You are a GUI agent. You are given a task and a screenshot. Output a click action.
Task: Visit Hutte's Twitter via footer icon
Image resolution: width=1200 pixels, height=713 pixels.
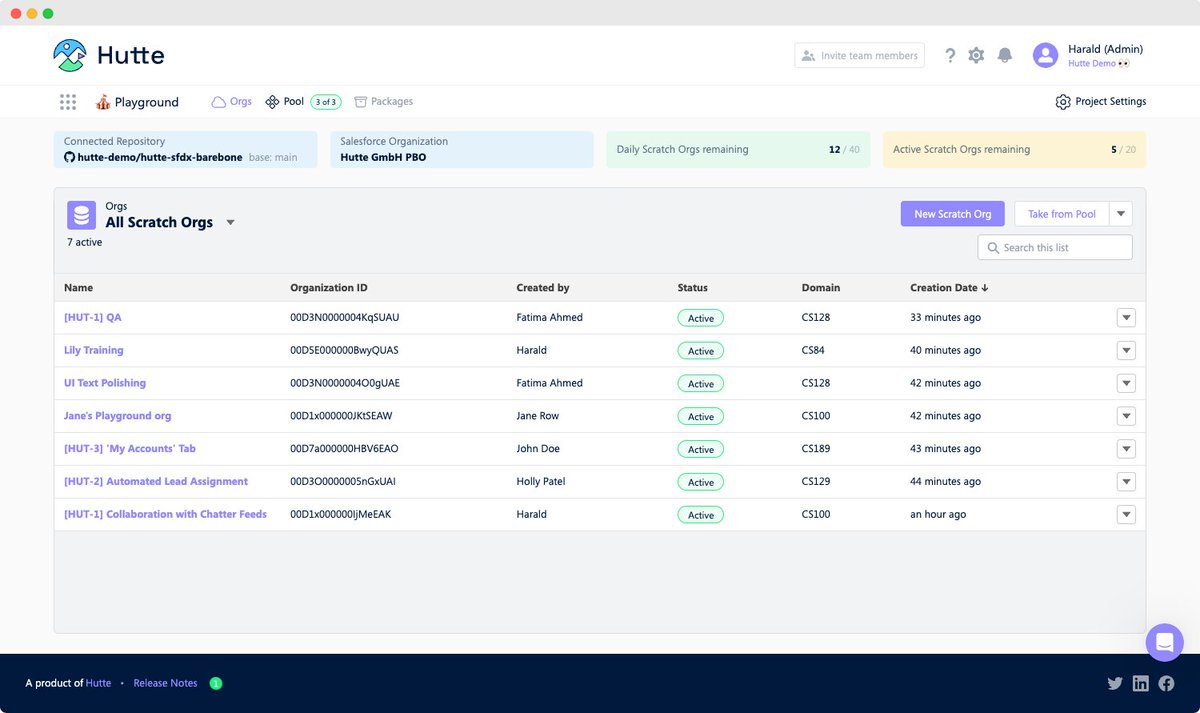(1115, 683)
